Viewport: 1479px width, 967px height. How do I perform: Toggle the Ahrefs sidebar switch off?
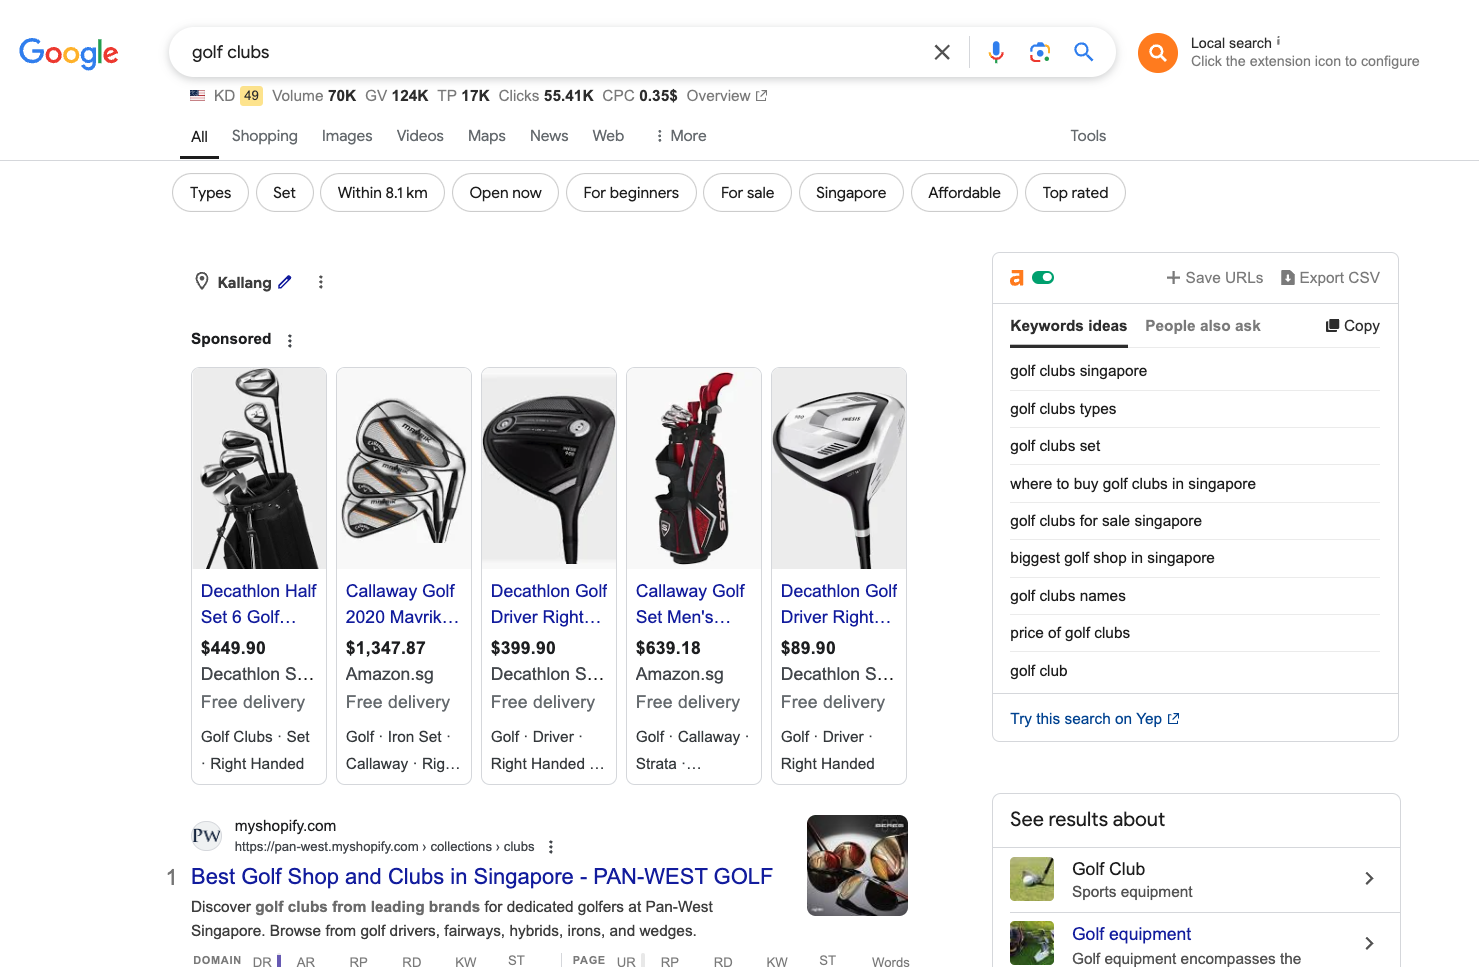[x=1043, y=278]
